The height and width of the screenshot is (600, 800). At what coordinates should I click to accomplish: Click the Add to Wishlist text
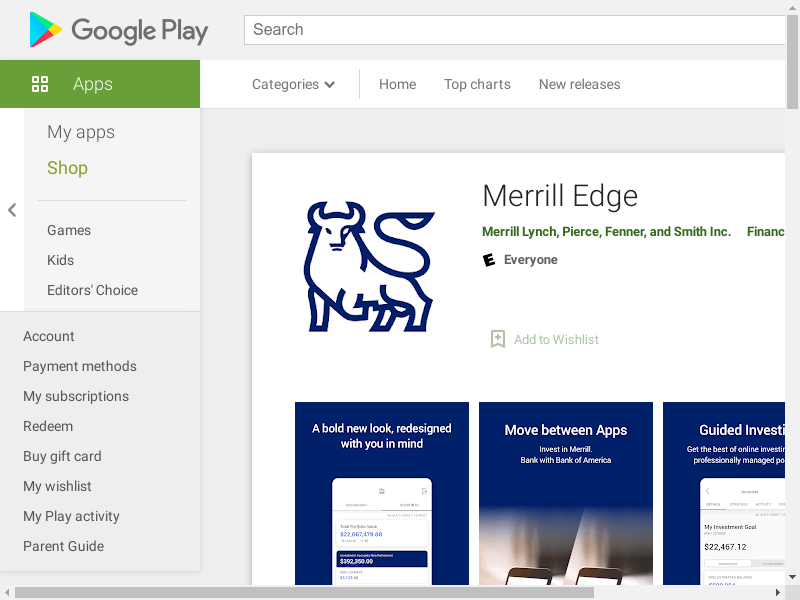[556, 339]
